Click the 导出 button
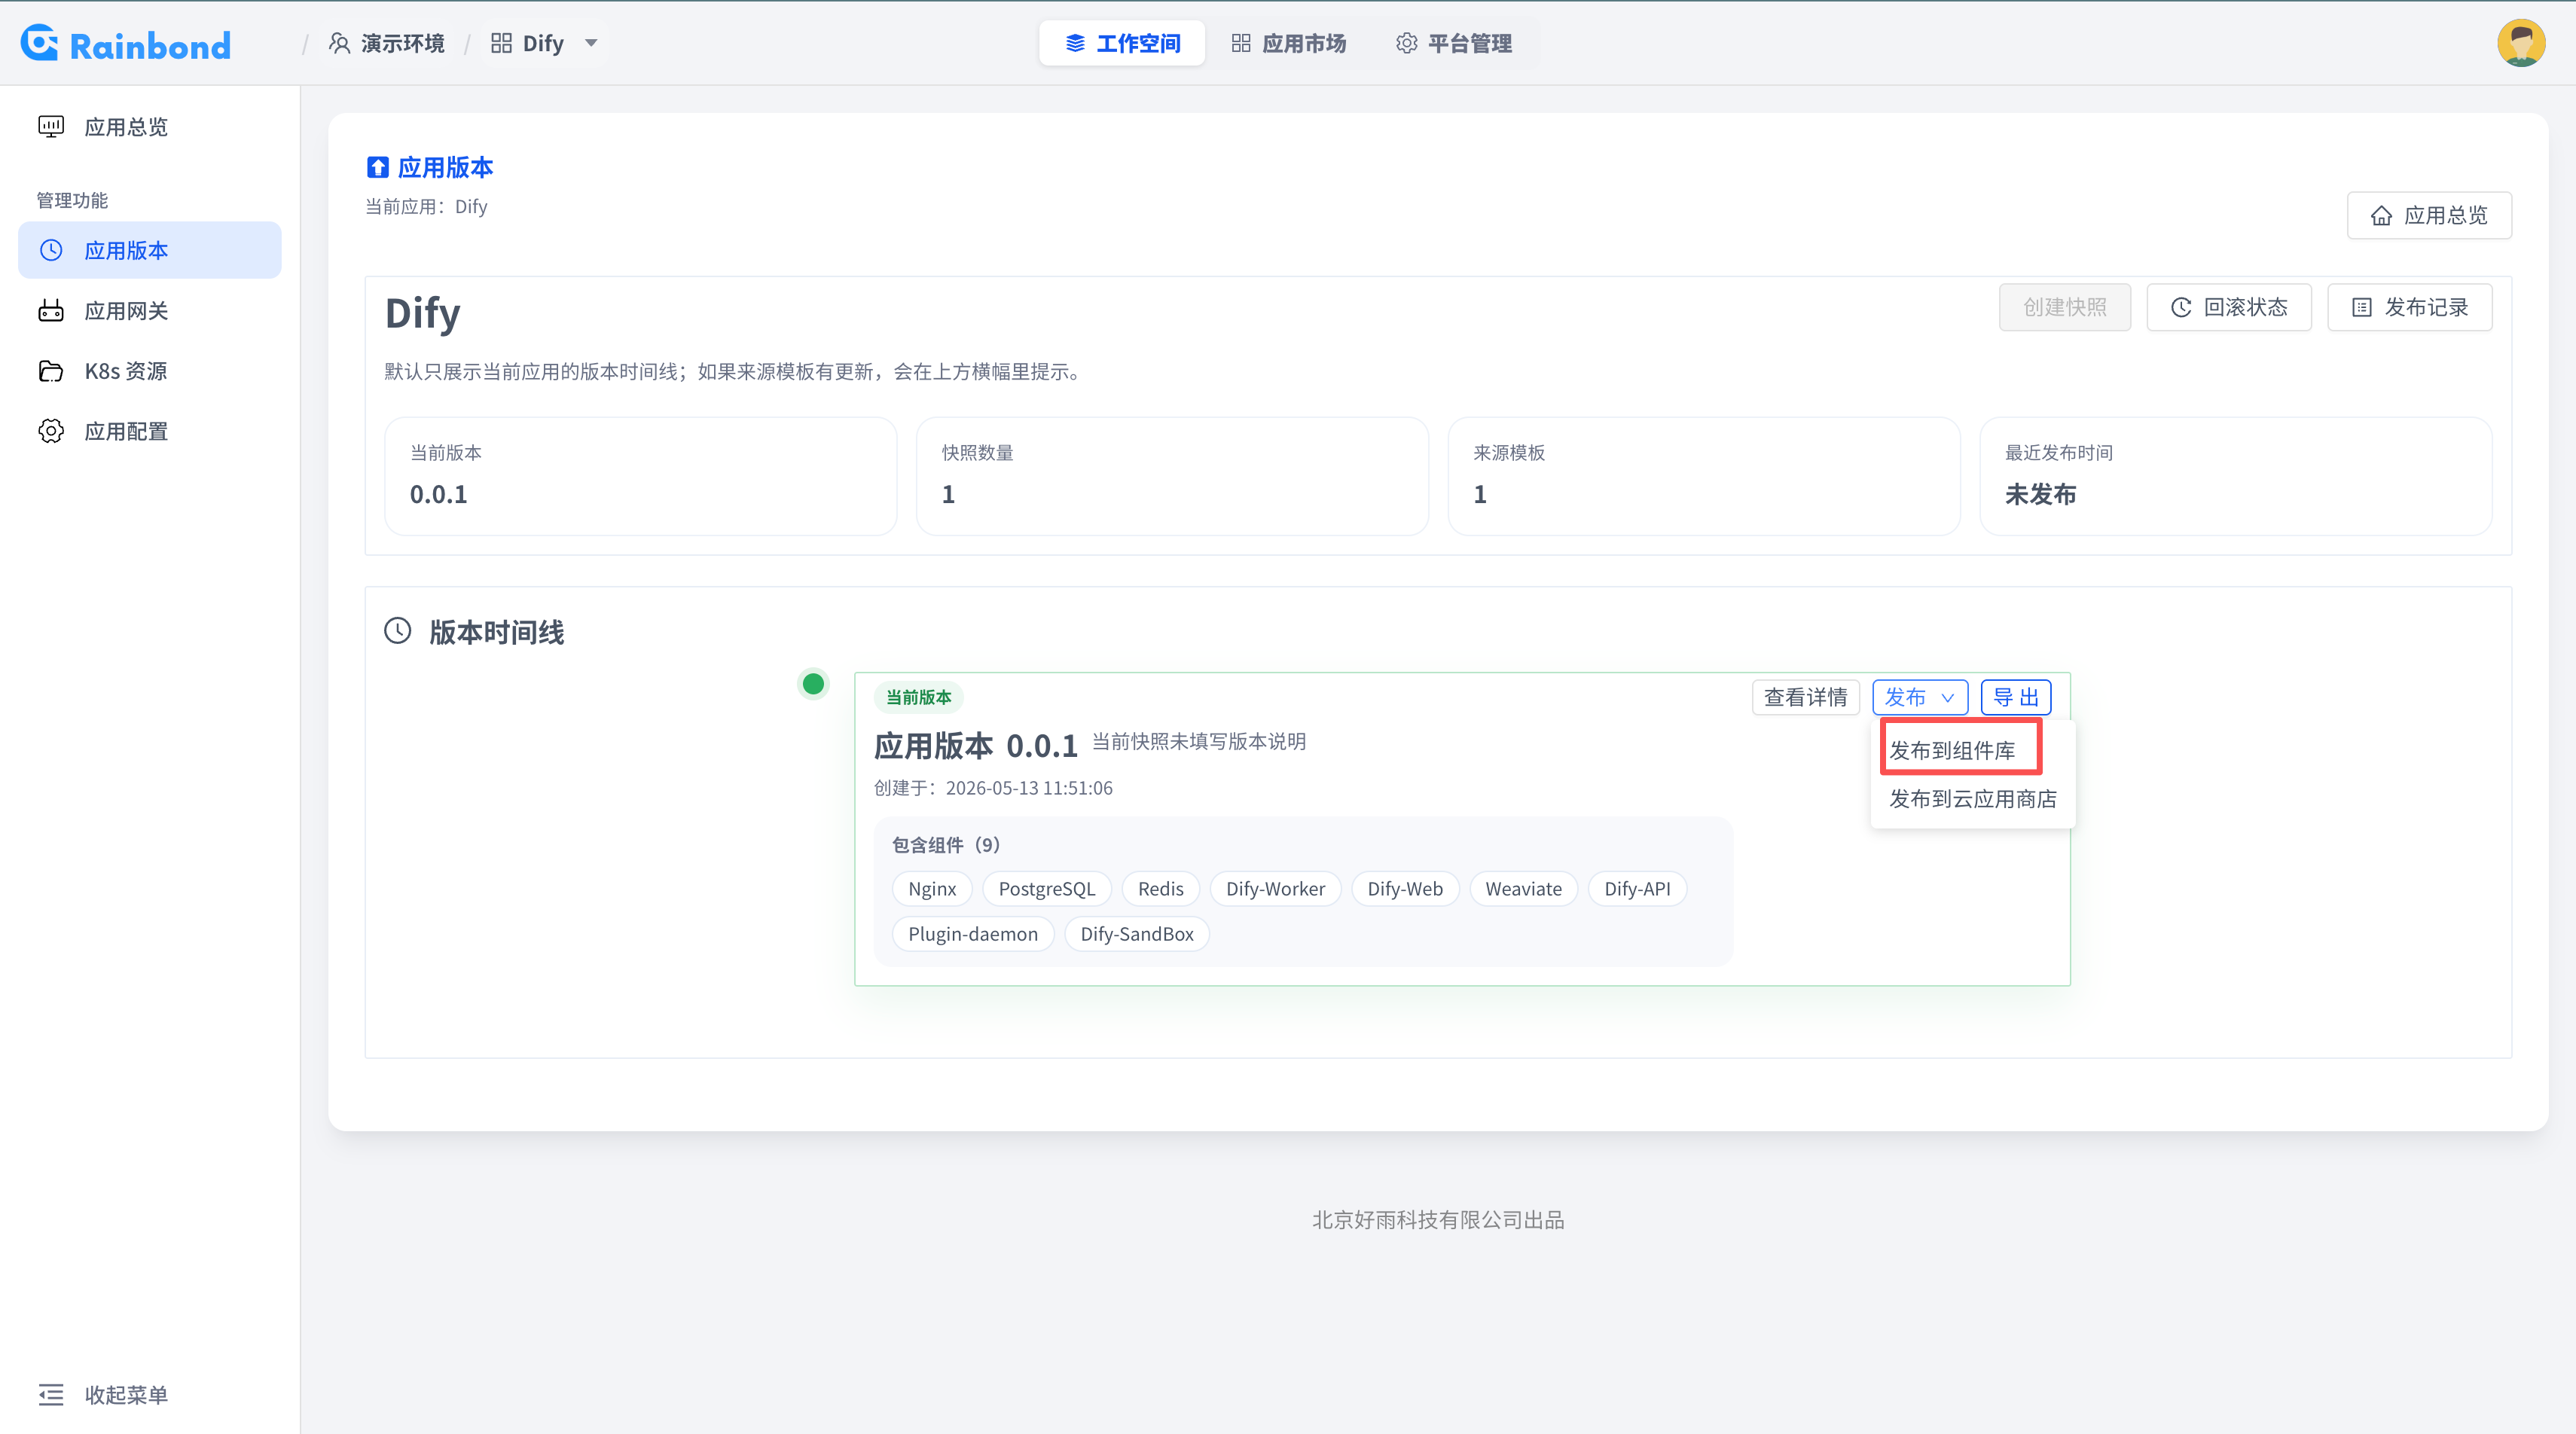Viewport: 2576px width, 1434px height. [x=2016, y=697]
